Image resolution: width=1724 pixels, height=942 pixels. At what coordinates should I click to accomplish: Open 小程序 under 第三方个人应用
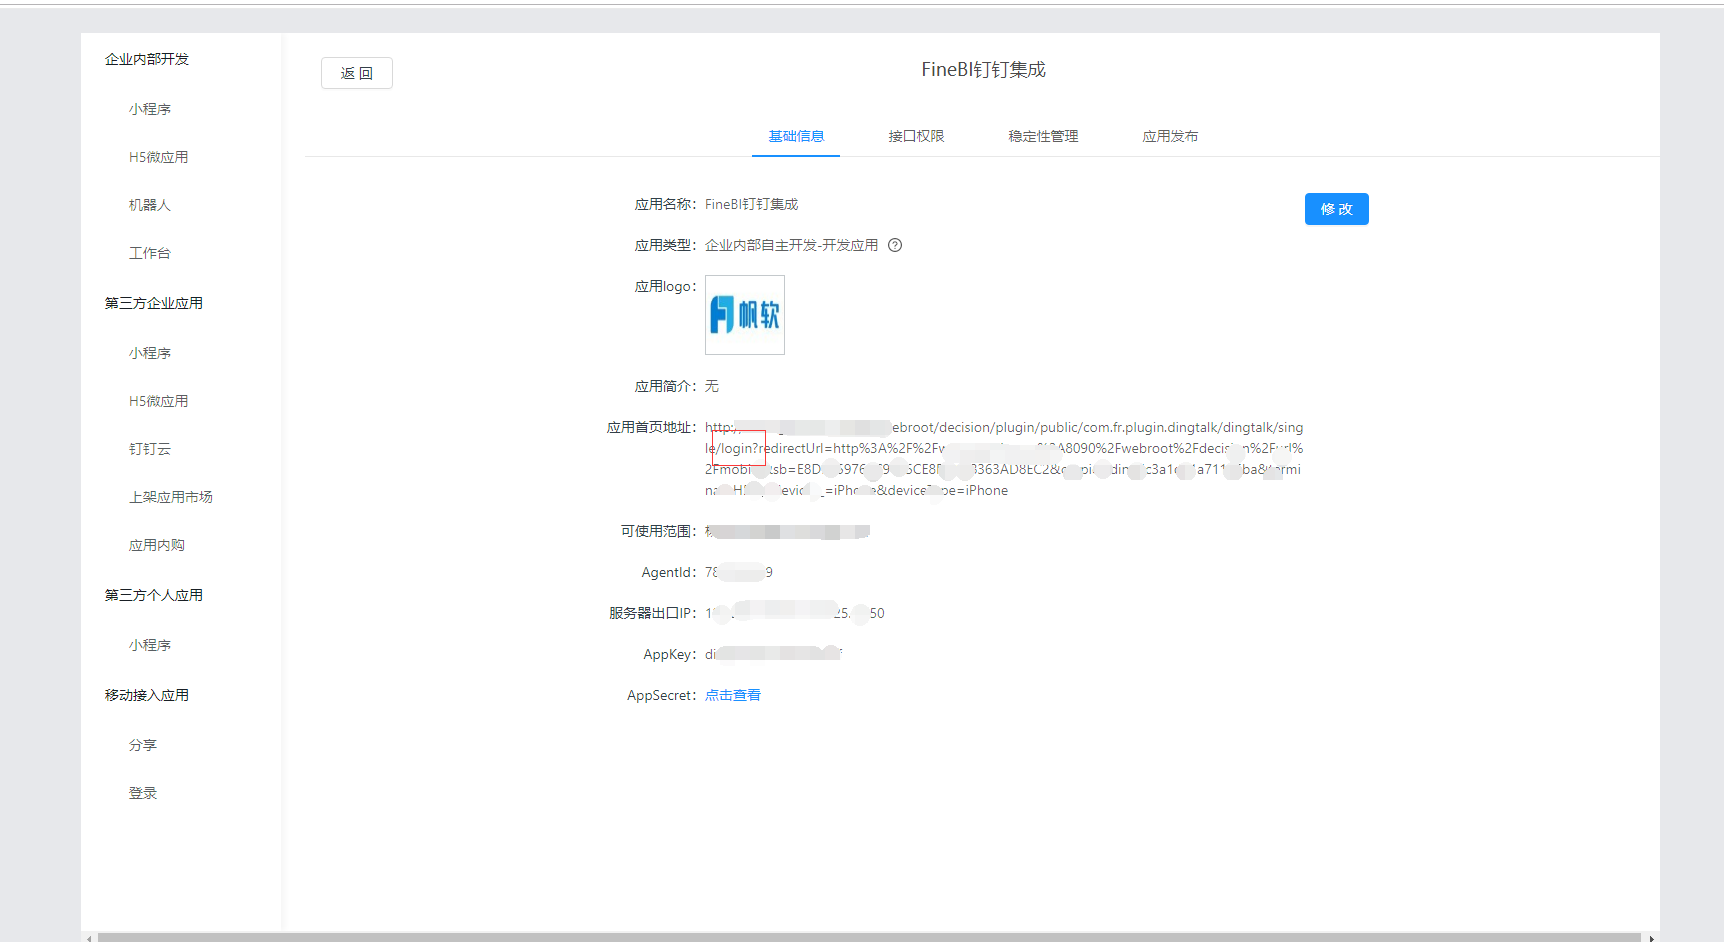[150, 645]
